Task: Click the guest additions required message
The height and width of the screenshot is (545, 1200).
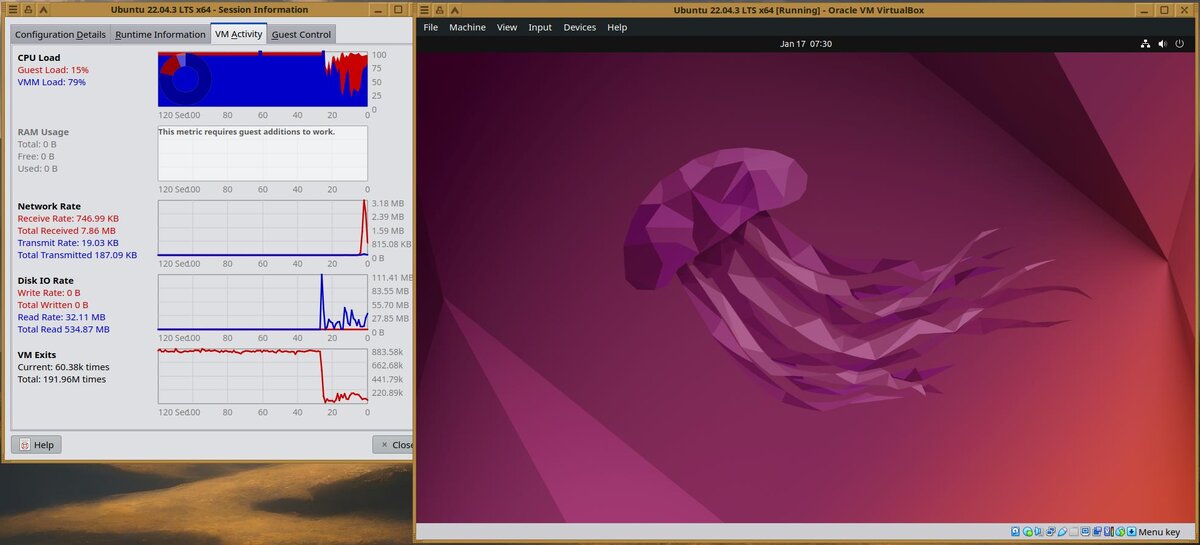Action: tap(247, 131)
